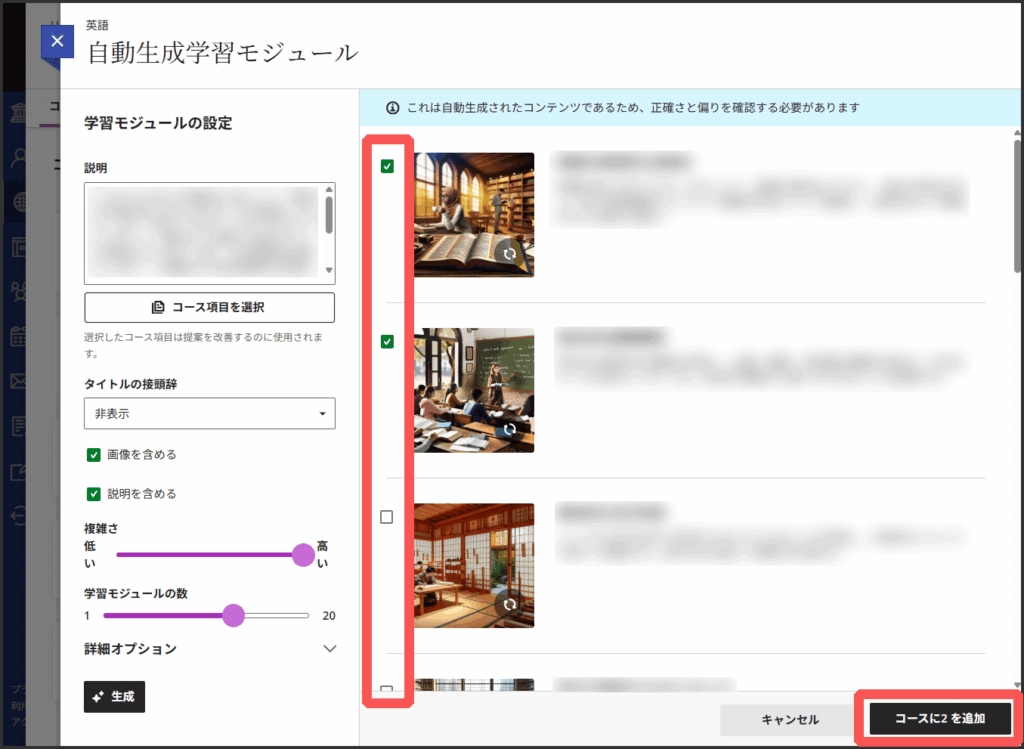This screenshot has height=749, width=1024.
Task: Close the auto-generate learning module panel
Action: 57,41
